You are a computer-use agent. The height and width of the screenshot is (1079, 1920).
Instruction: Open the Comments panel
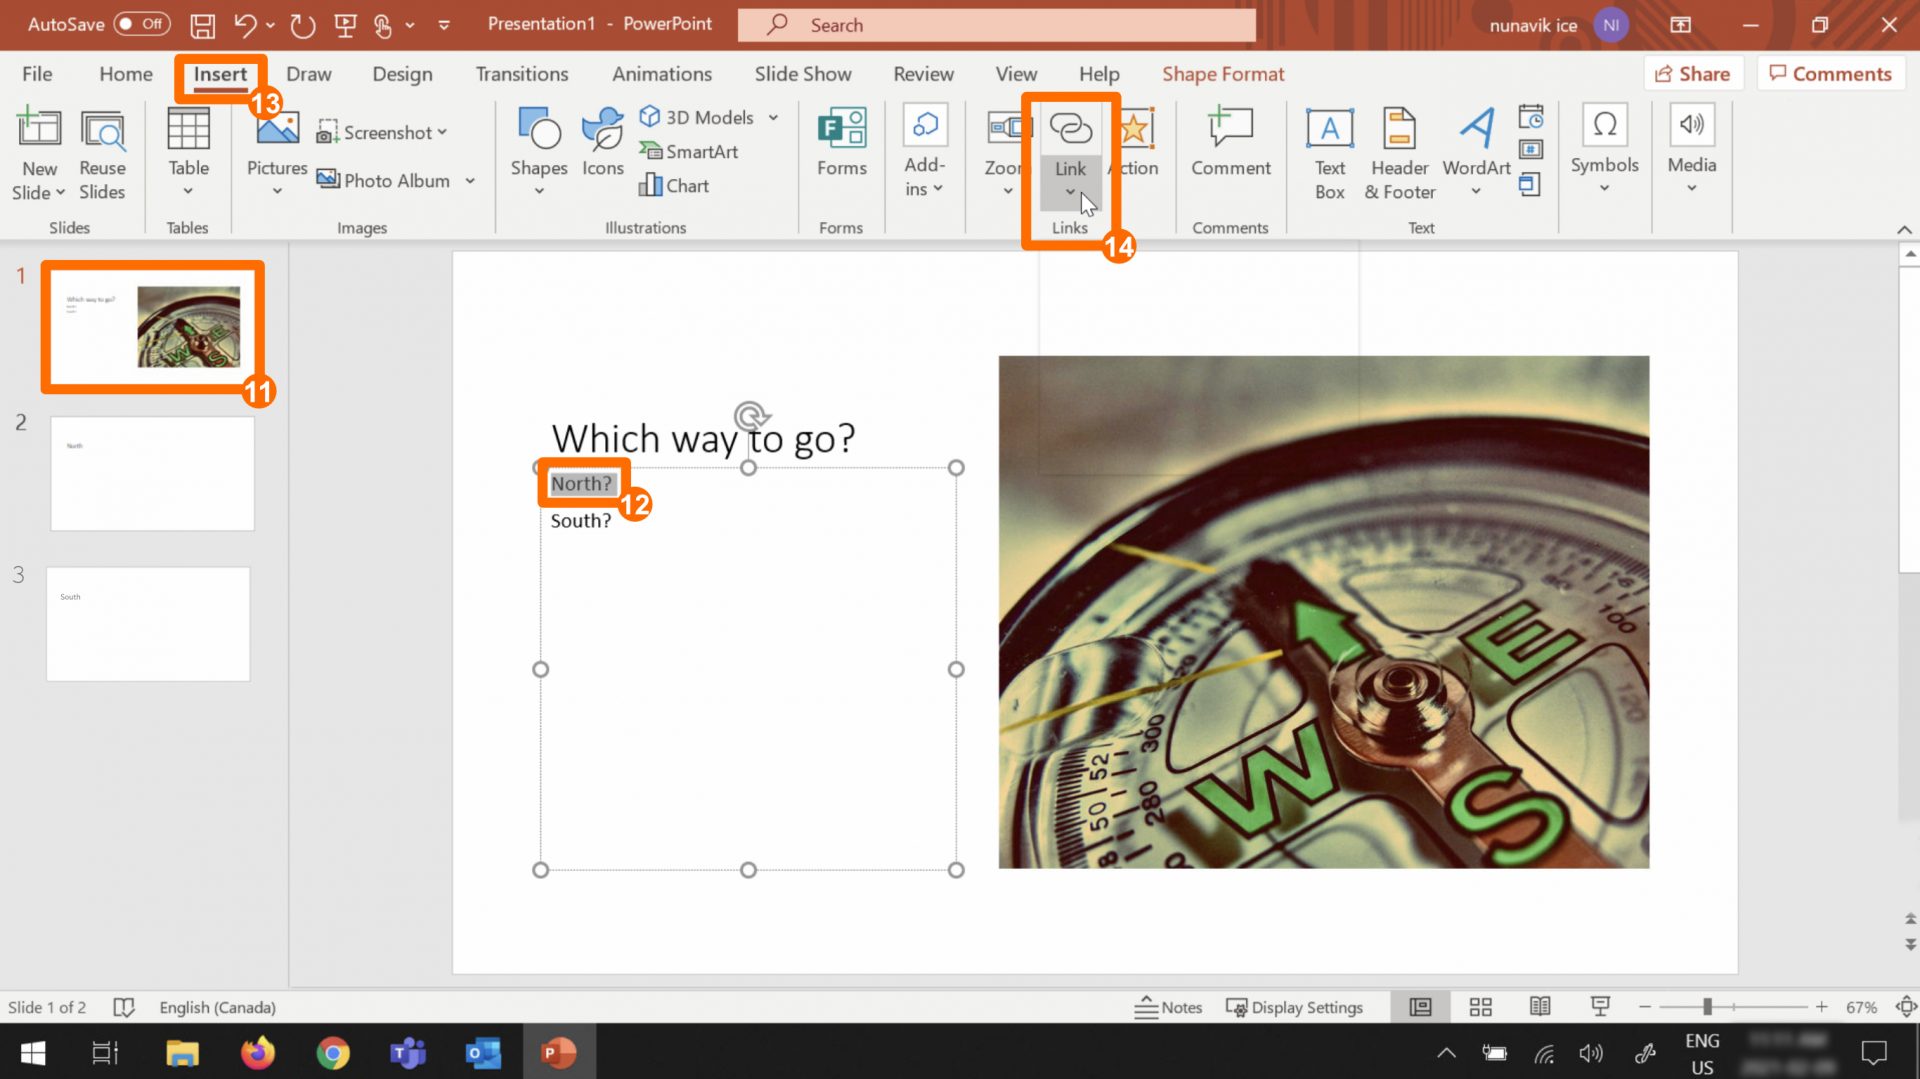click(x=1831, y=73)
